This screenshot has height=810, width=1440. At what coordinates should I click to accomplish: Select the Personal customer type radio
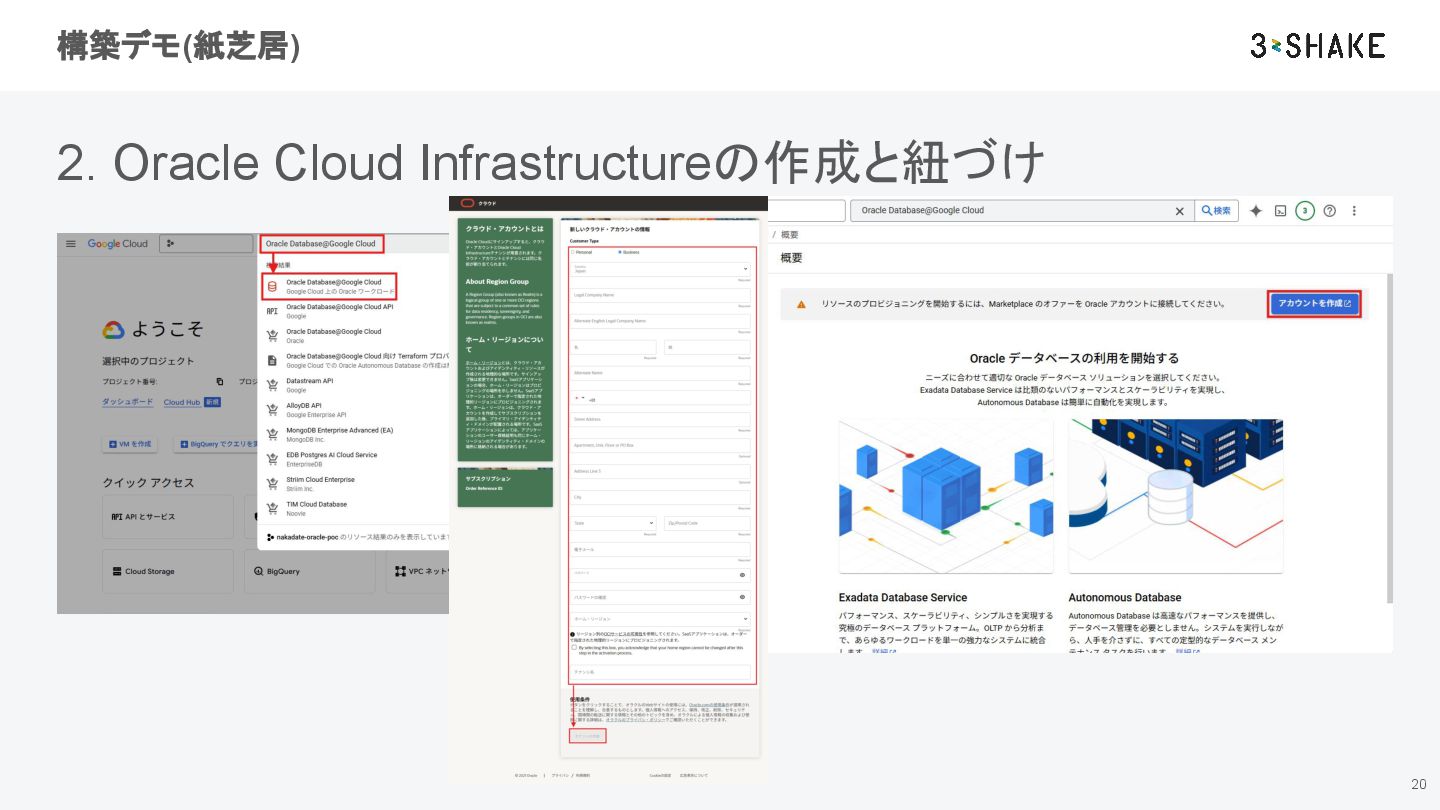coord(572,253)
